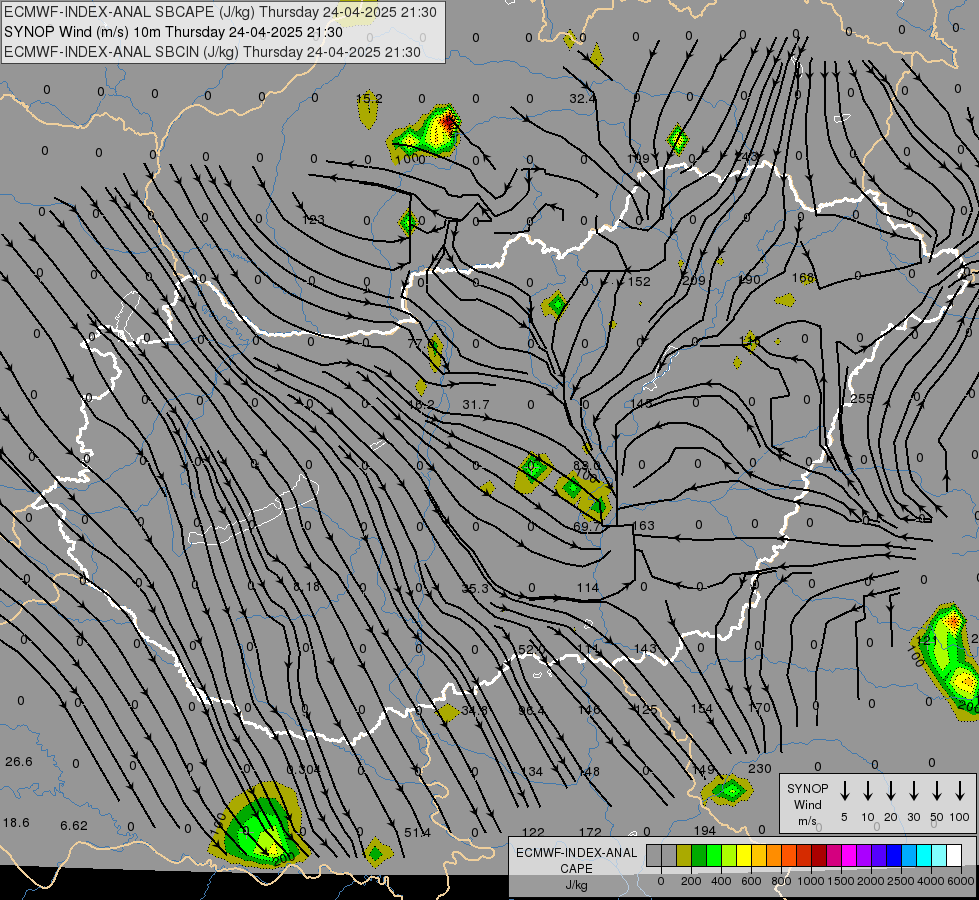This screenshot has width=979, height=900.
Task: Click the map value 172
Action: (590, 832)
